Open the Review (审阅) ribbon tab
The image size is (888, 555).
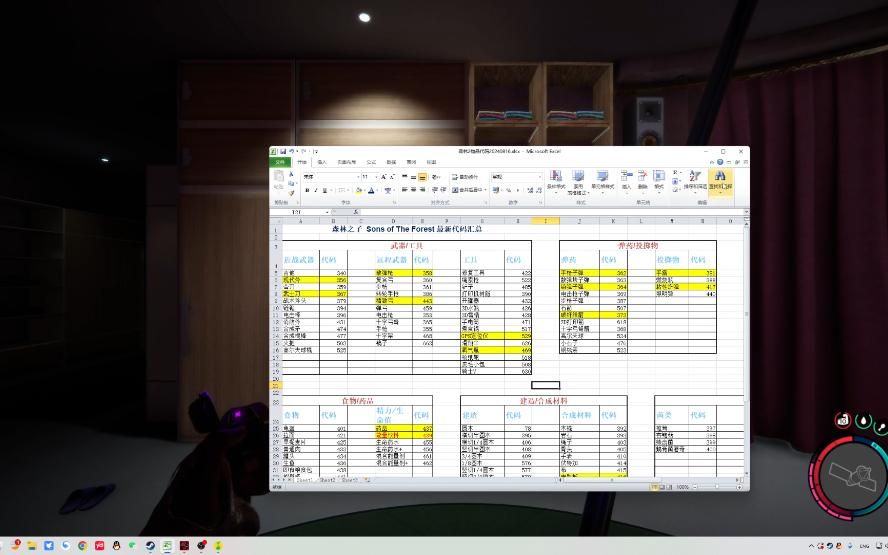[411, 162]
